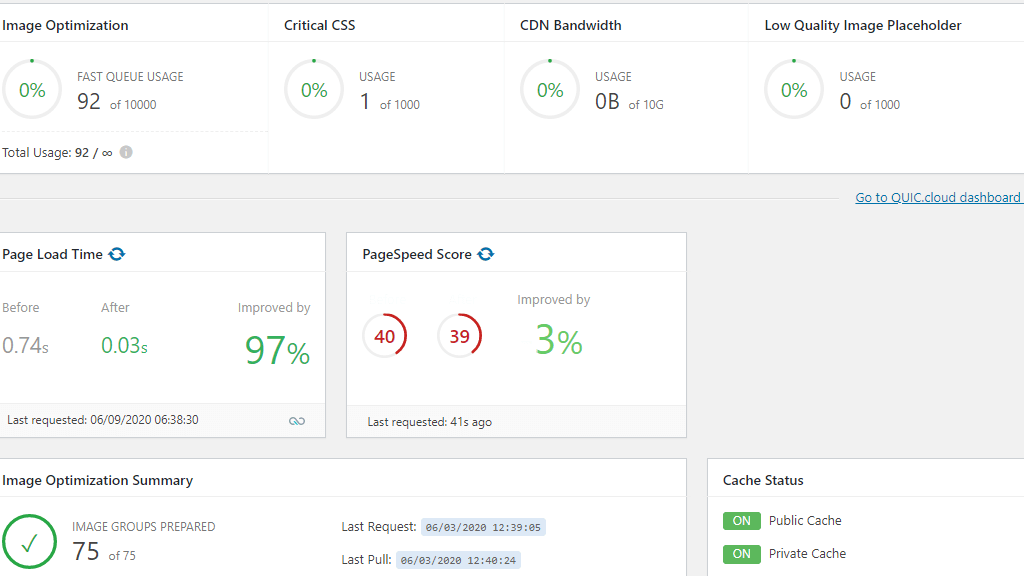The height and width of the screenshot is (576, 1024).
Task: Click the Critical CSS 0% usage gauge
Action: pyautogui.click(x=314, y=89)
